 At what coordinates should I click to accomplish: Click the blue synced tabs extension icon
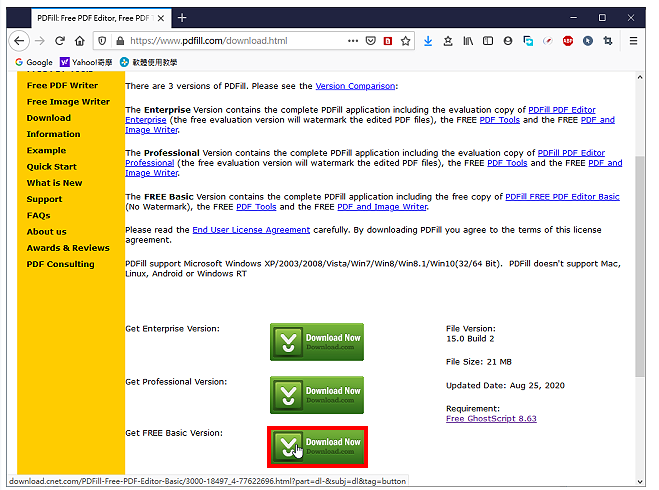[528, 41]
